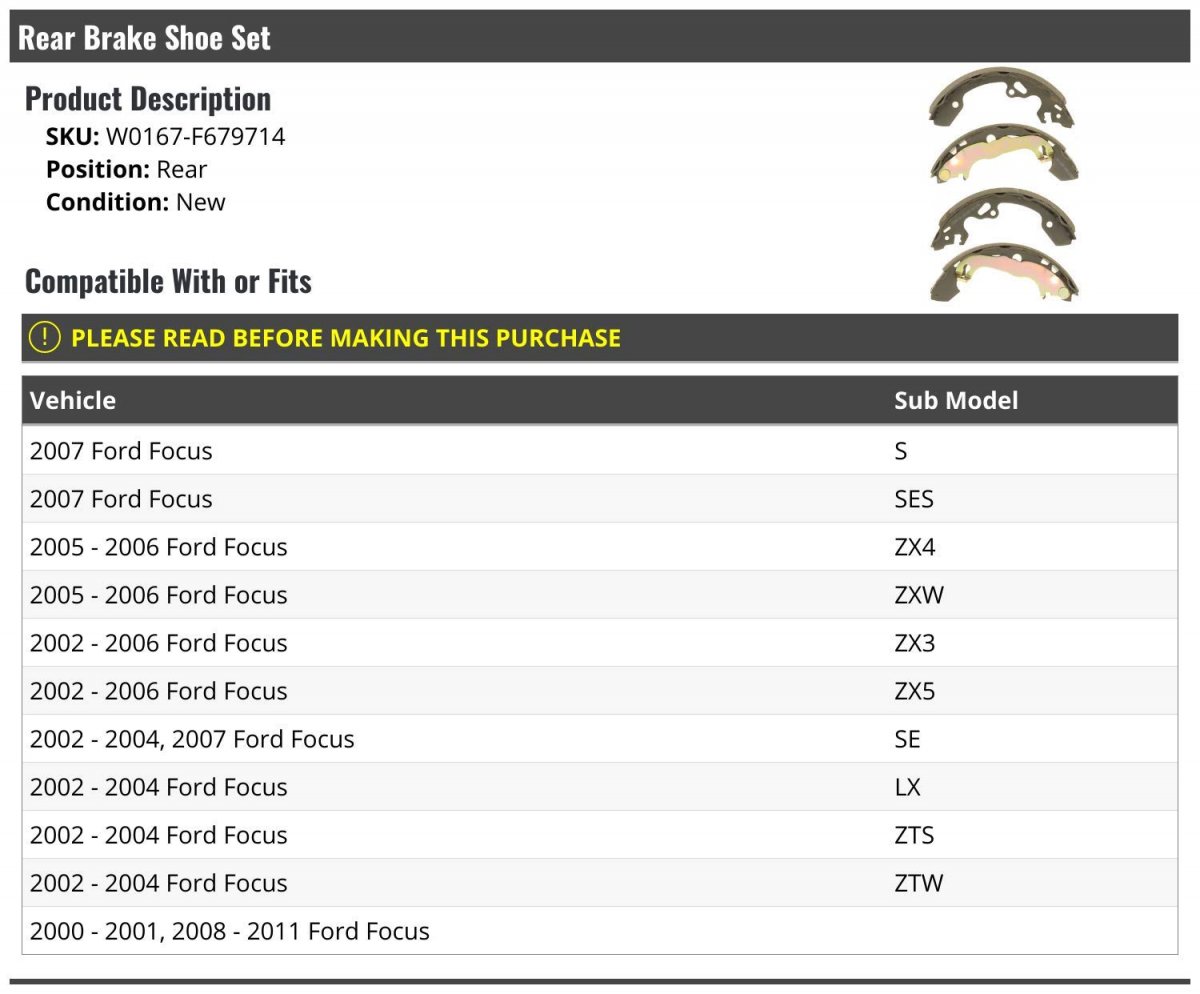
Task: Click the LX sub model cell
Action: (x=907, y=787)
